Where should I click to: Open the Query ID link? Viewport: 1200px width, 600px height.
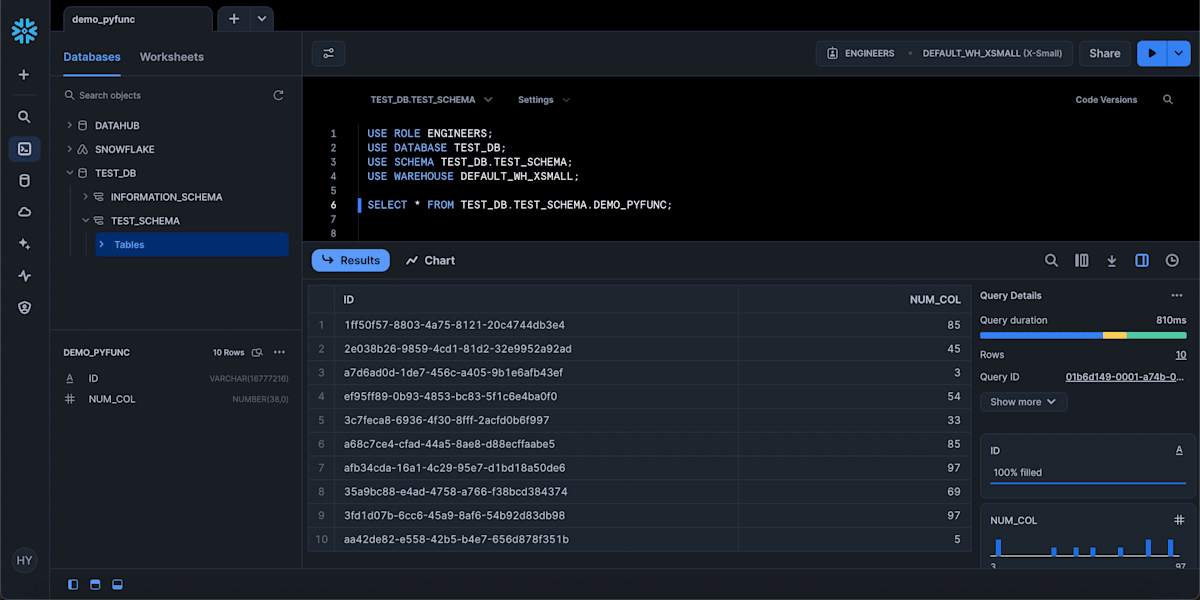(x=1126, y=377)
